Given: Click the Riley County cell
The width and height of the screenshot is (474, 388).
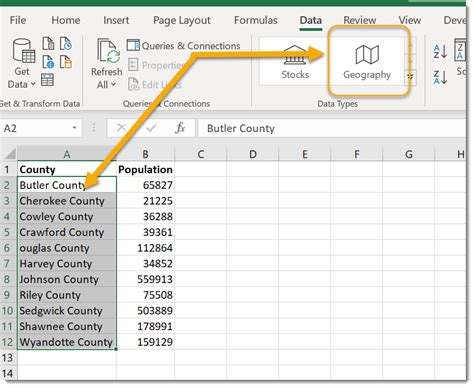Looking at the screenshot, I should (x=67, y=295).
